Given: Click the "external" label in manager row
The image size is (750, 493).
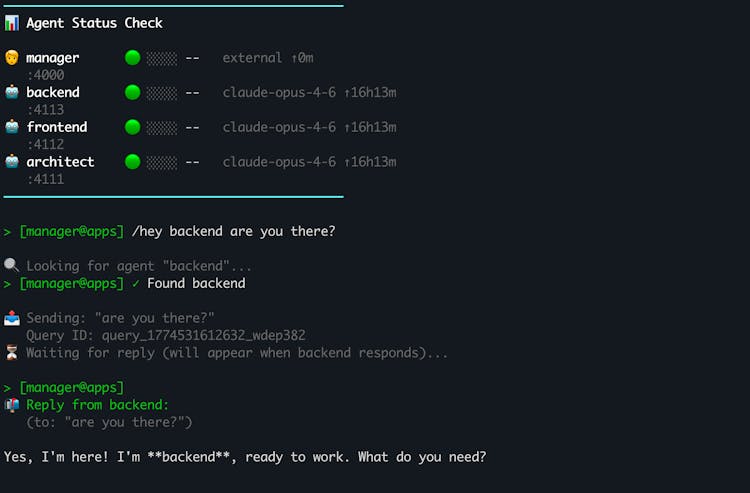Looking at the screenshot, I should 253,58.
